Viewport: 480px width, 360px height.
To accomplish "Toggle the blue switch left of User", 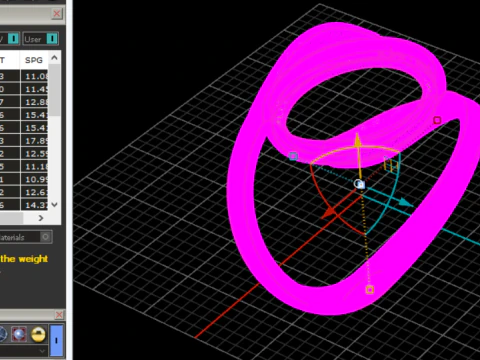I will point(13,39).
